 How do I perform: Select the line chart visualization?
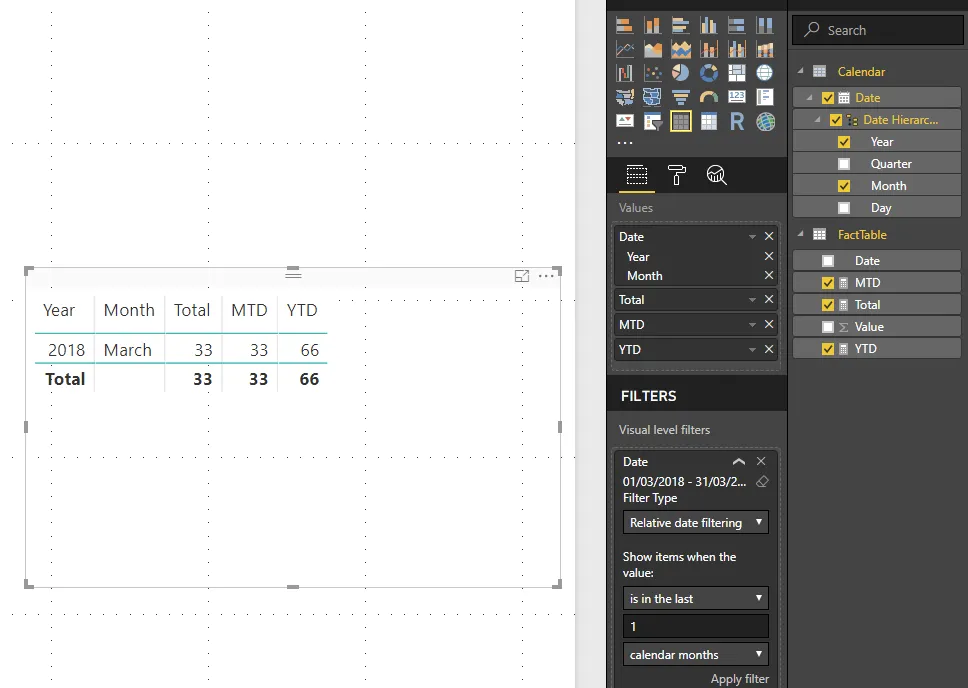625,49
